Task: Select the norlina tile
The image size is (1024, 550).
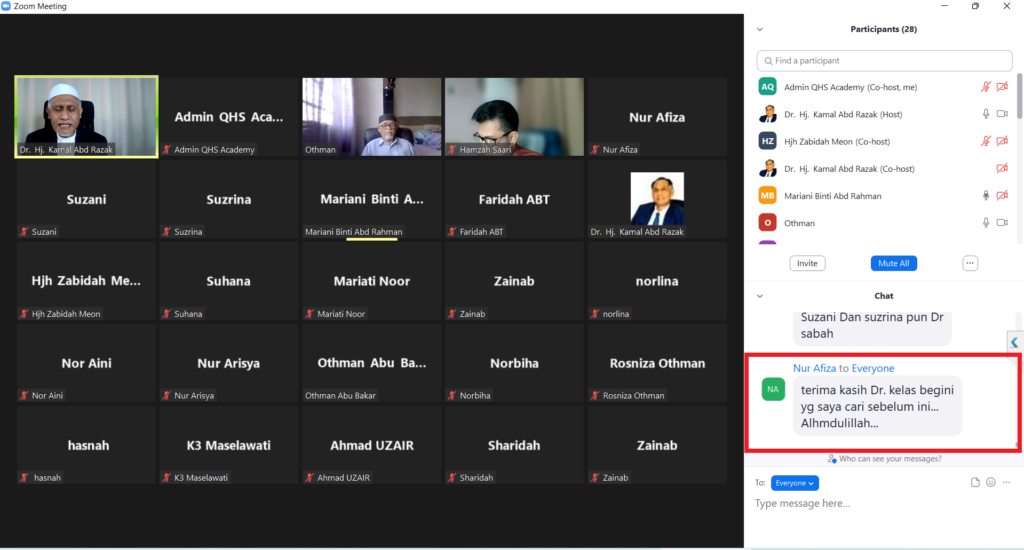Action: pyautogui.click(x=657, y=281)
